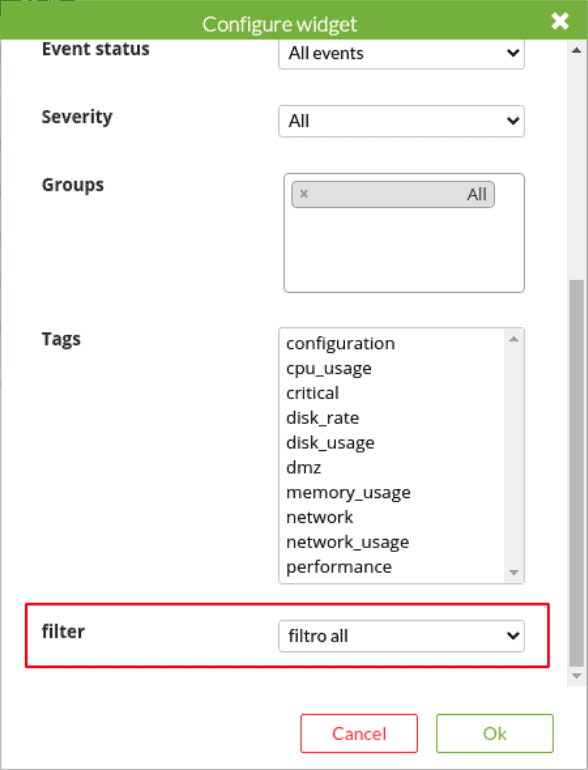Remove the All group tag
The image size is (588, 770).
point(304,193)
